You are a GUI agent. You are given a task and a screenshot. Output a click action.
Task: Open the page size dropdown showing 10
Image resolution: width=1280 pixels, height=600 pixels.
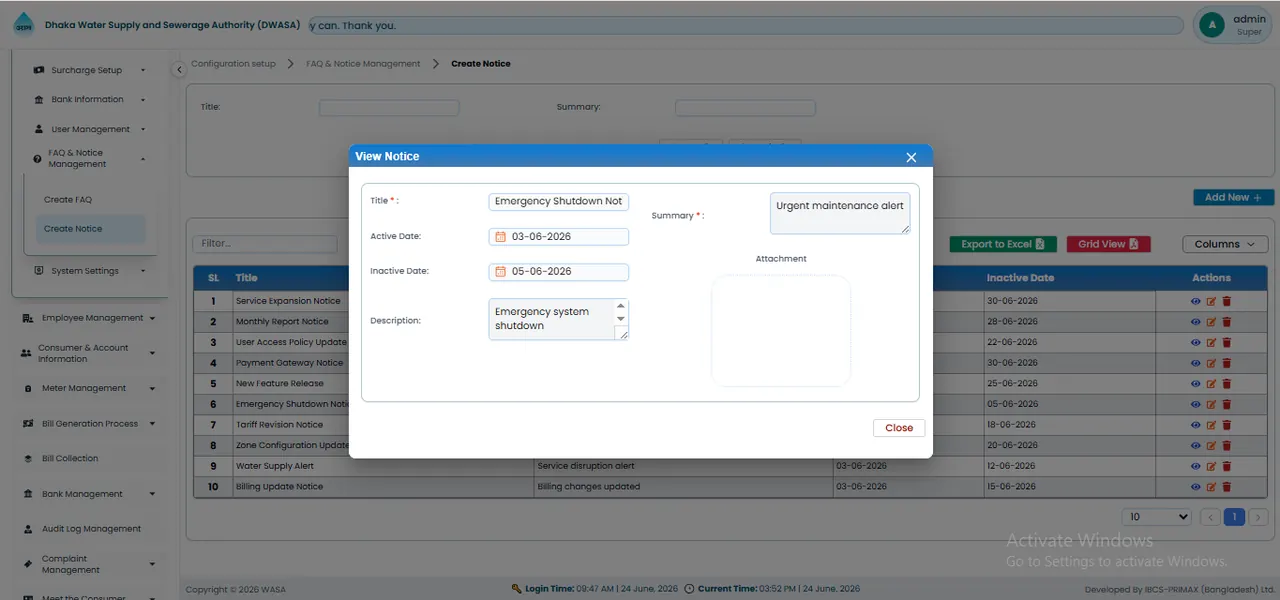[1156, 517]
